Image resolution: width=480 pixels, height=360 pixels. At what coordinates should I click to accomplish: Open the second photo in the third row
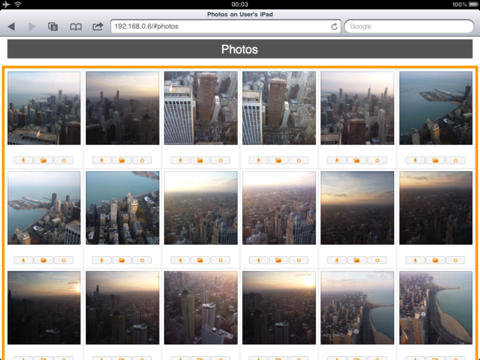(x=122, y=308)
